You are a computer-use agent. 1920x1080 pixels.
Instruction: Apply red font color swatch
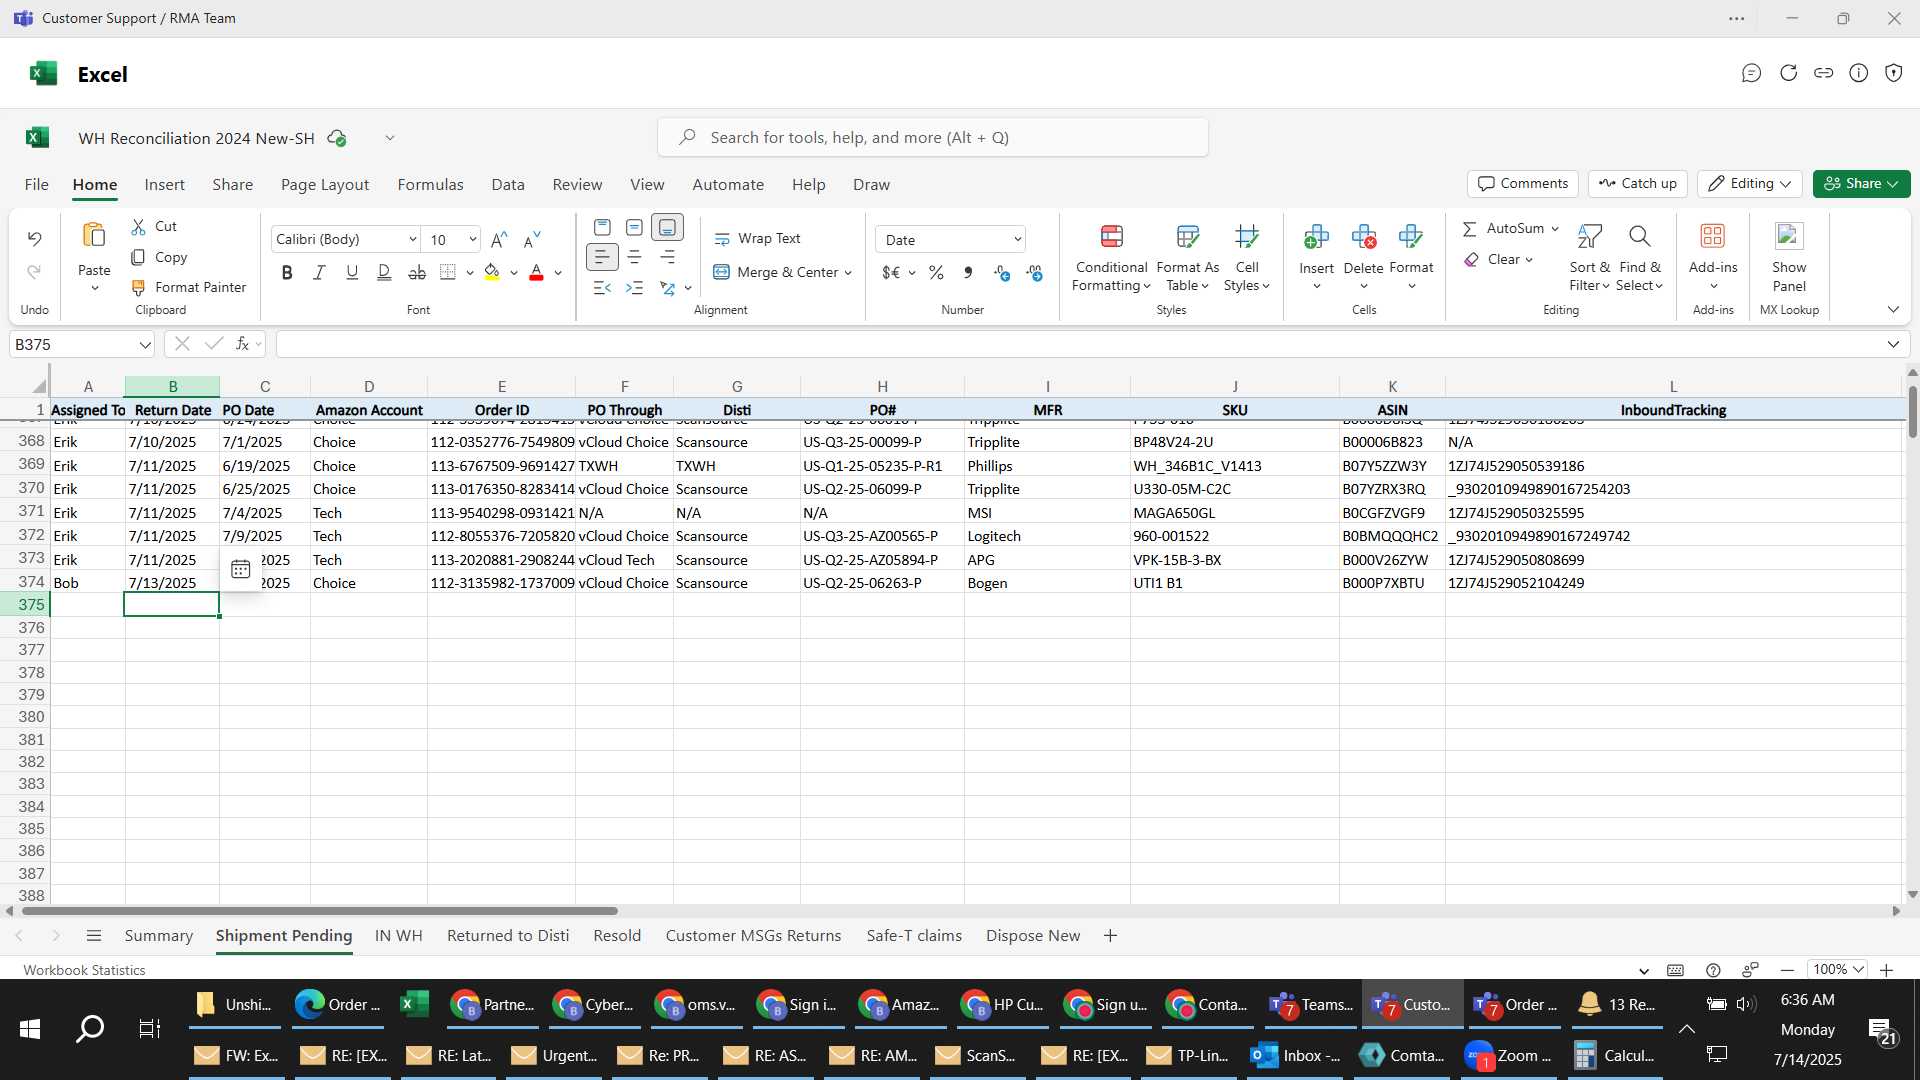(x=536, y=273)
